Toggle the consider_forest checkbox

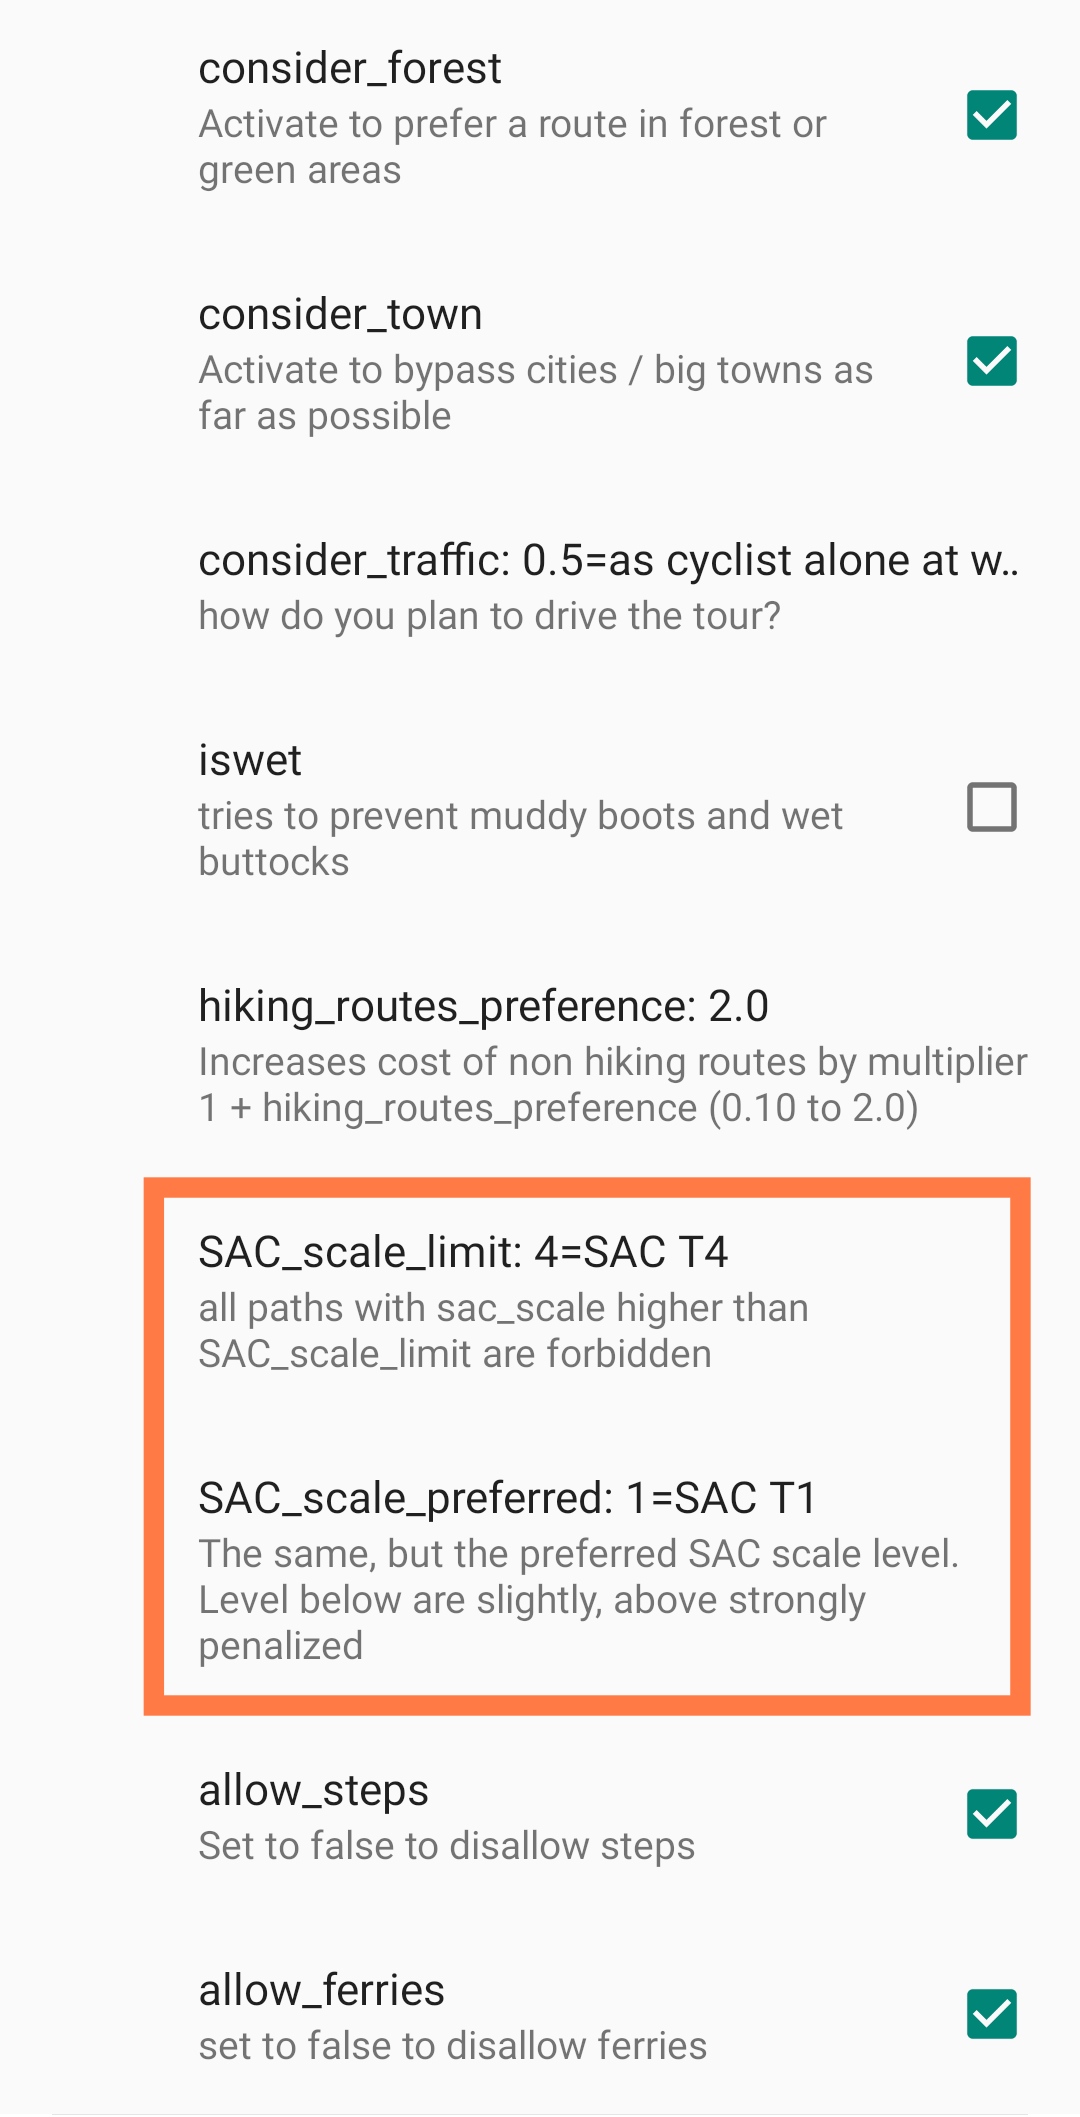click(x=991, y=116)
